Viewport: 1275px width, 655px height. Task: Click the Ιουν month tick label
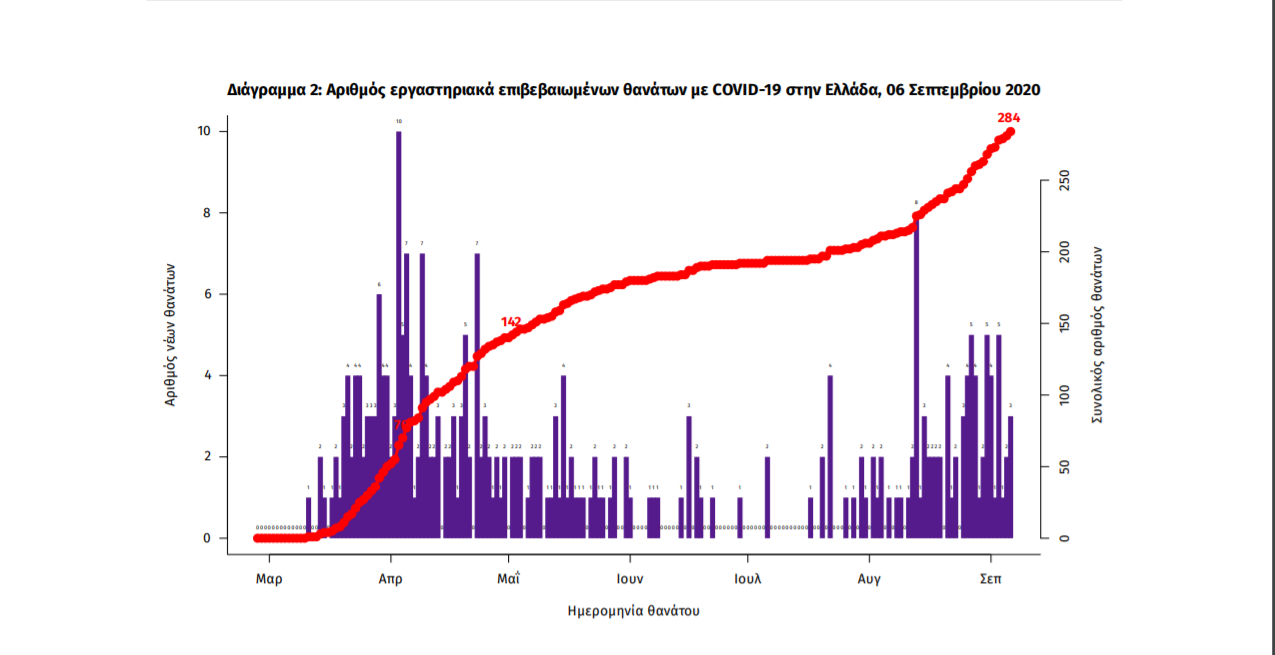tap(629, 579)
